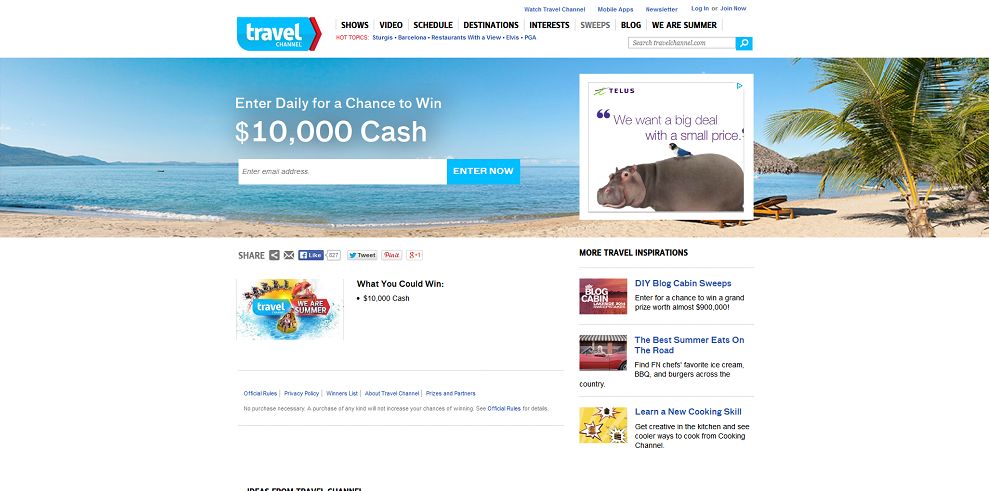Pin the page with Pinit

[392, 255]
